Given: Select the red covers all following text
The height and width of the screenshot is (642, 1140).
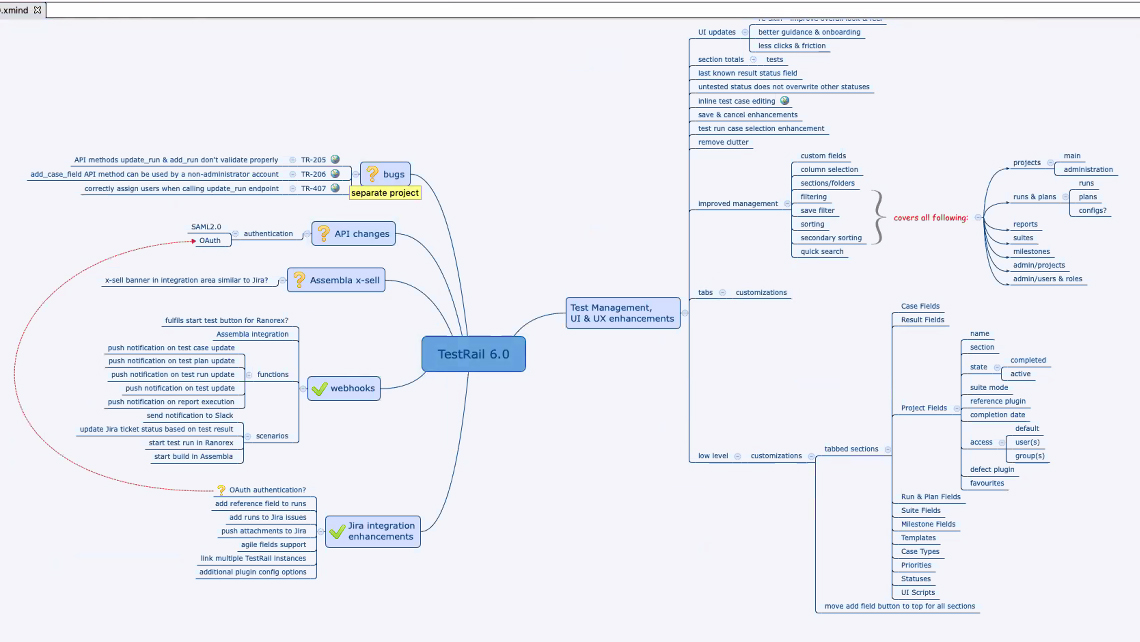Looking at the screenshot, I should pos(930,217).
